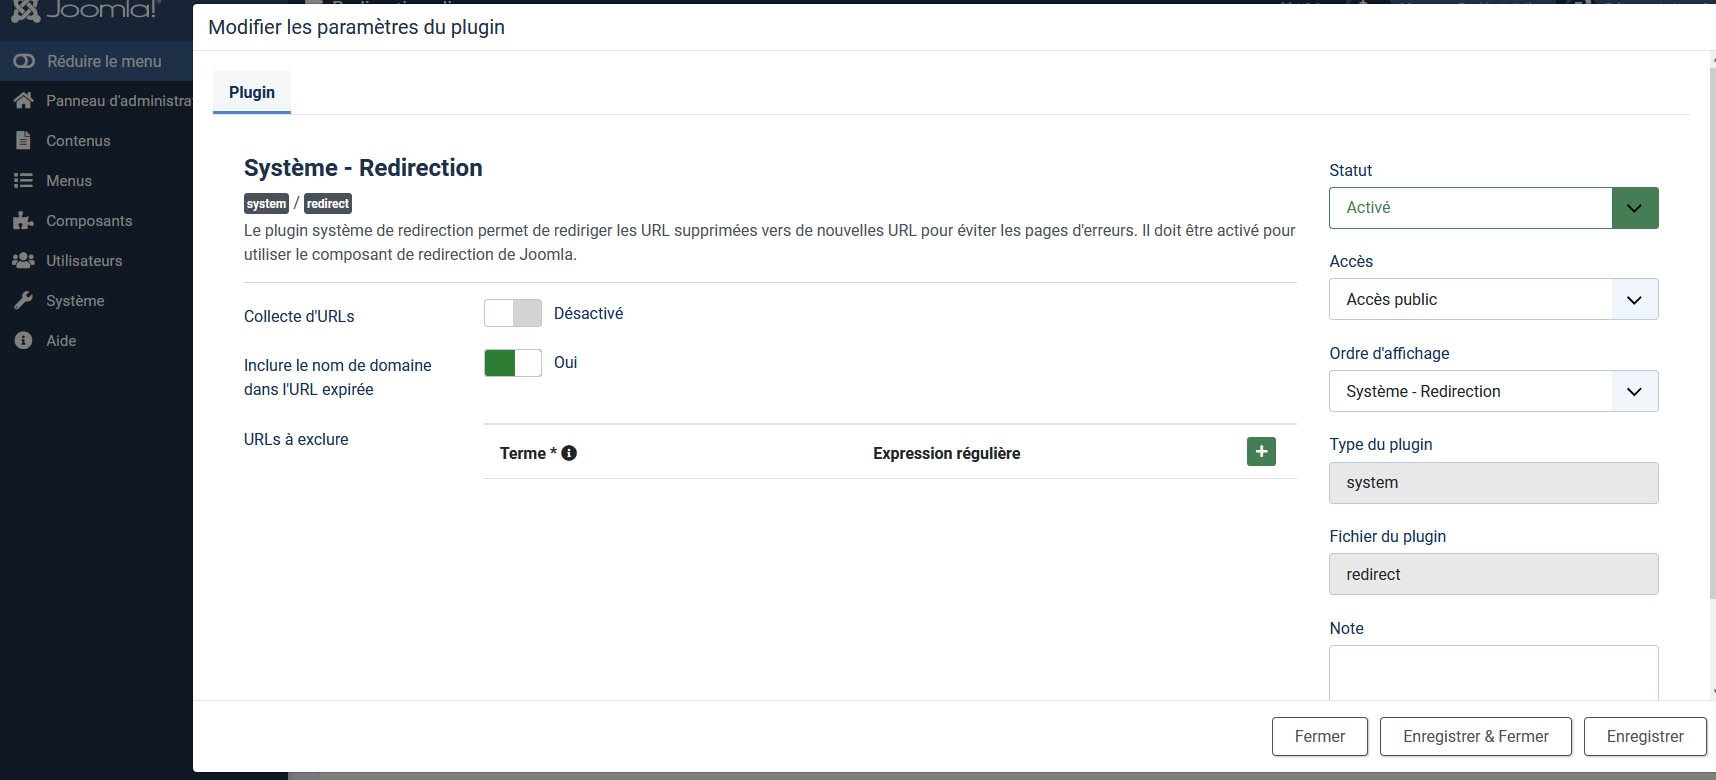Toggle the Collecte d'URLs switch
The height and width of the screenshot is (780, 1716).
click(x=513, y=313)
